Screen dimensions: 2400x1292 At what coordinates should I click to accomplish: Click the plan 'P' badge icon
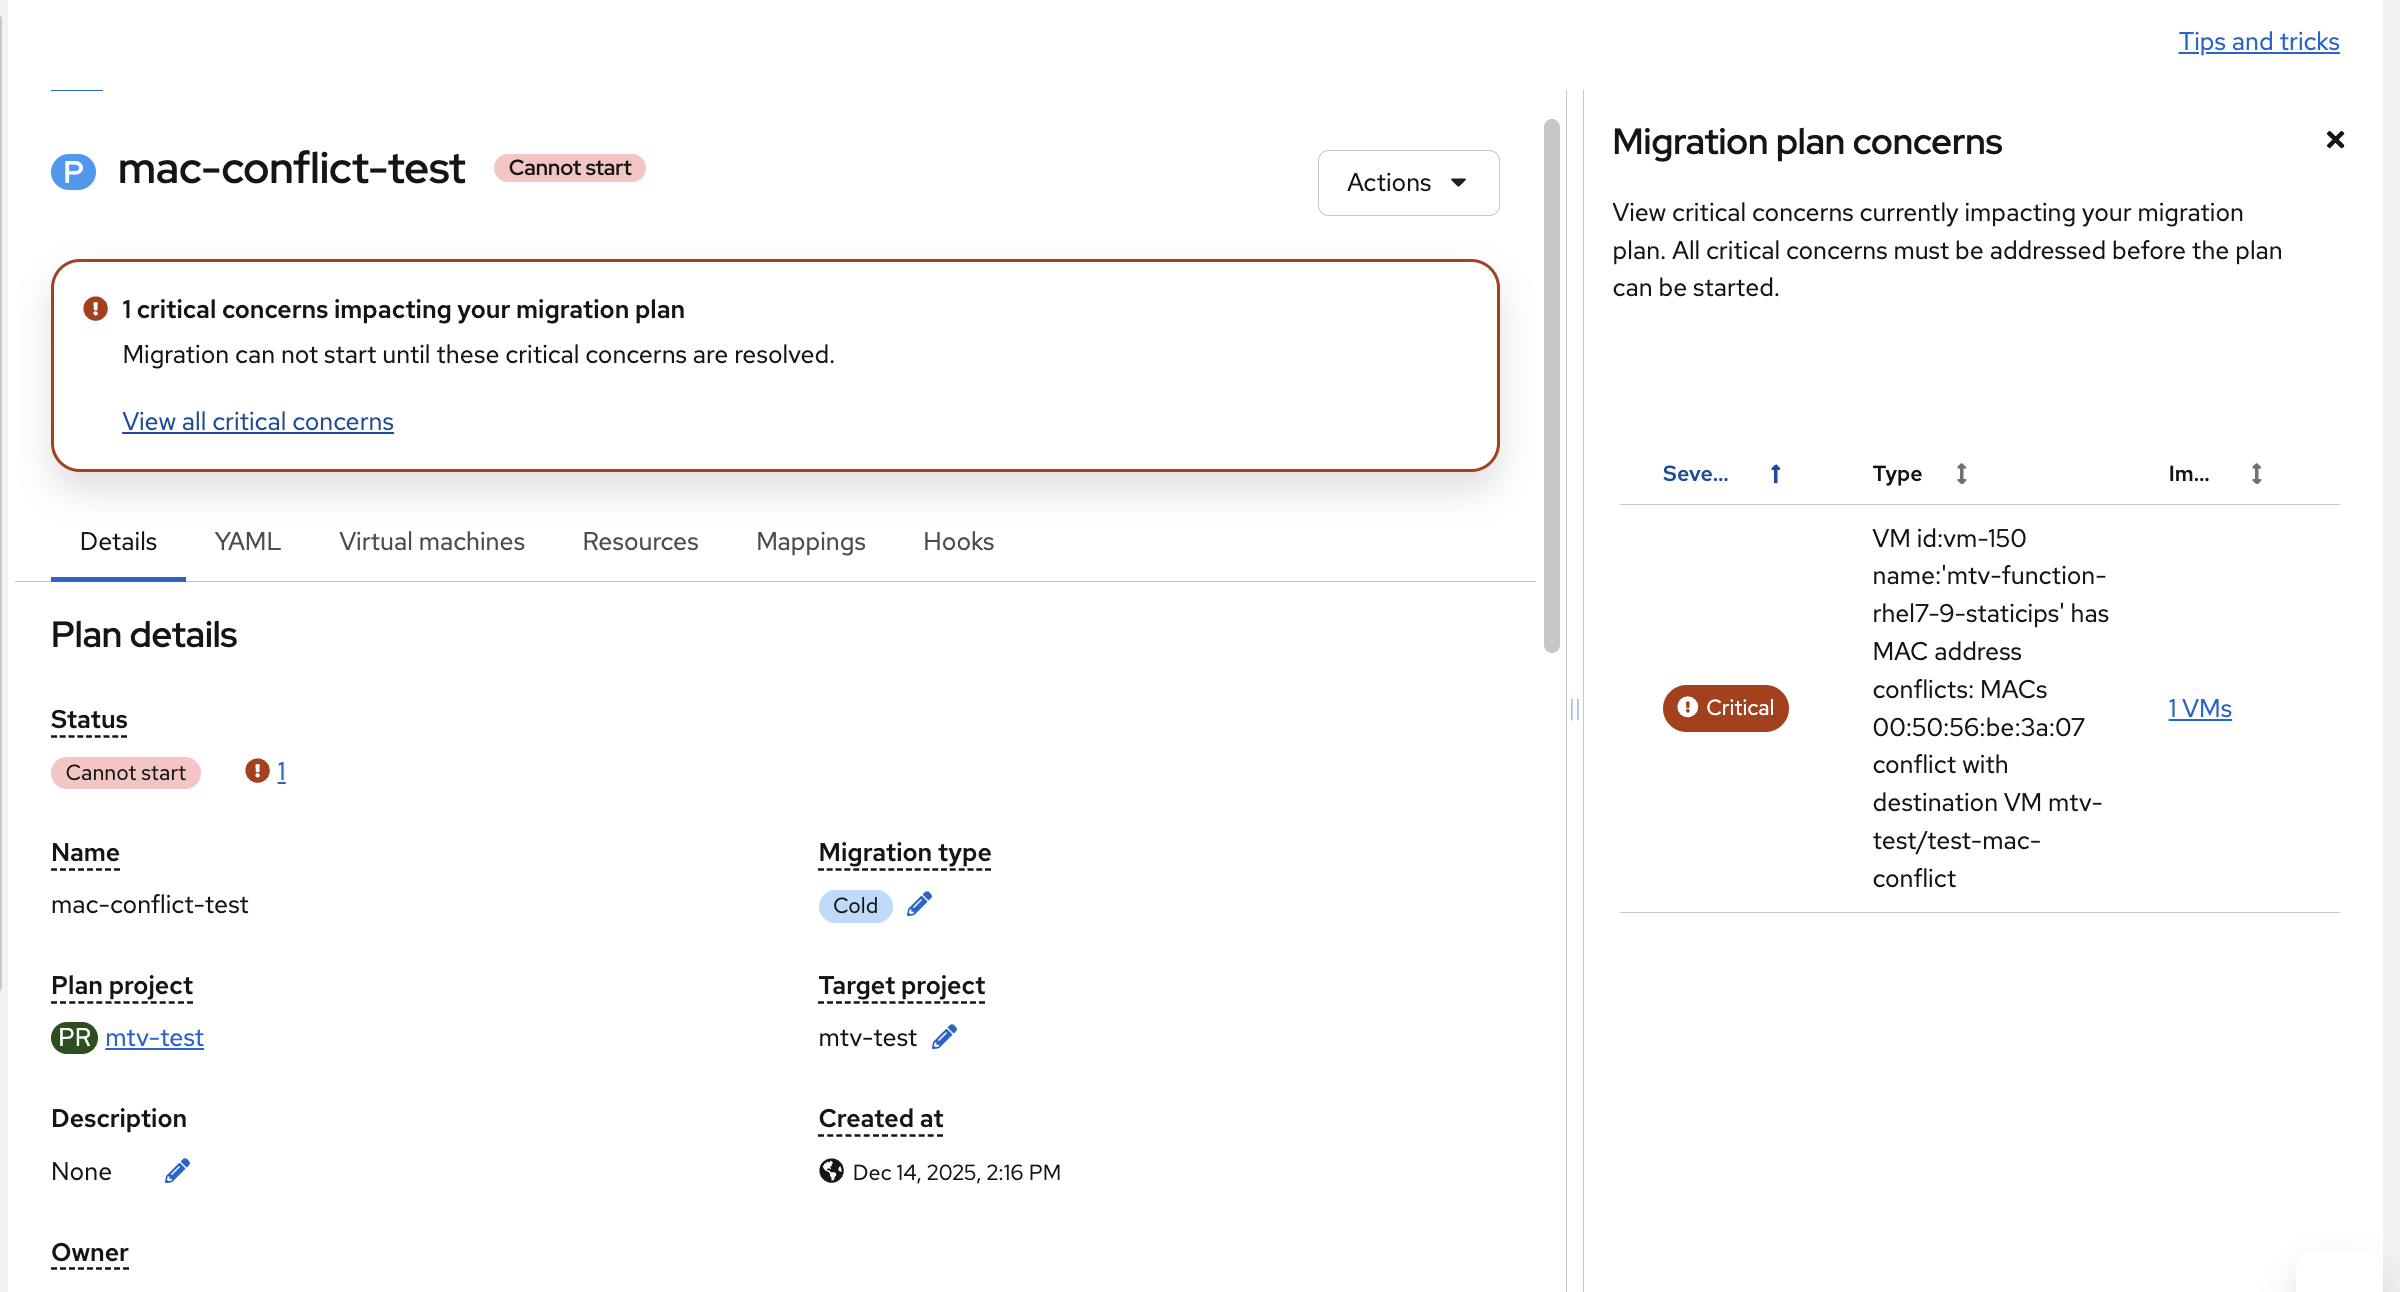coord(73,171)
